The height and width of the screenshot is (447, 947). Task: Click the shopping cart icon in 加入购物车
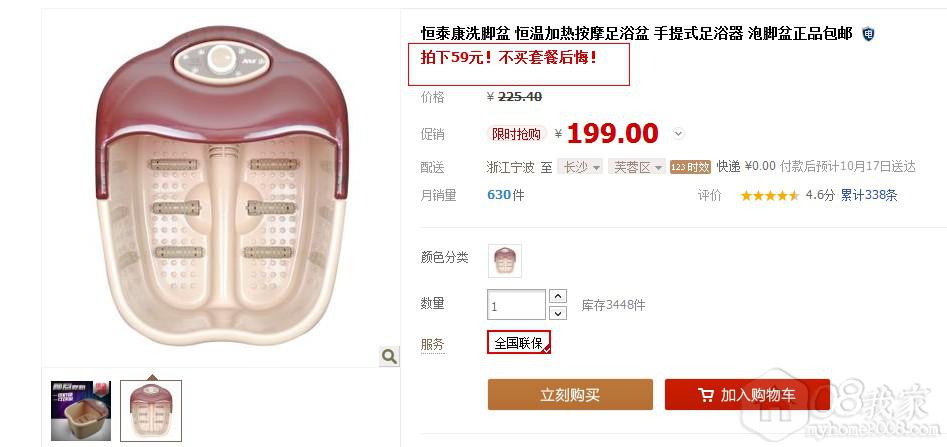pyautogui.click(x=705, y=395)
